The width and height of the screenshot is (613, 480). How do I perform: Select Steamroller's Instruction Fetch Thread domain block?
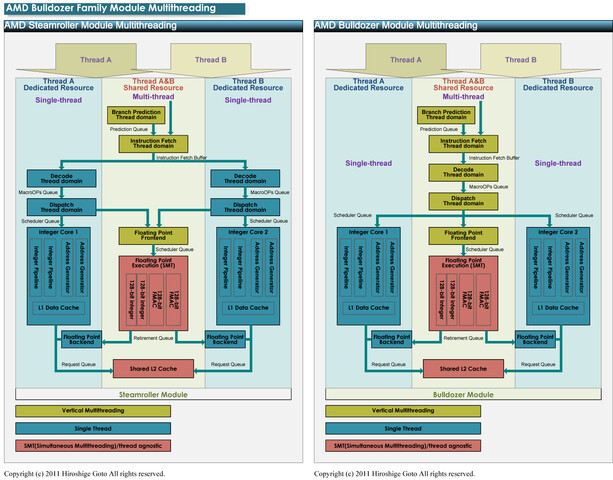[153, 143]
